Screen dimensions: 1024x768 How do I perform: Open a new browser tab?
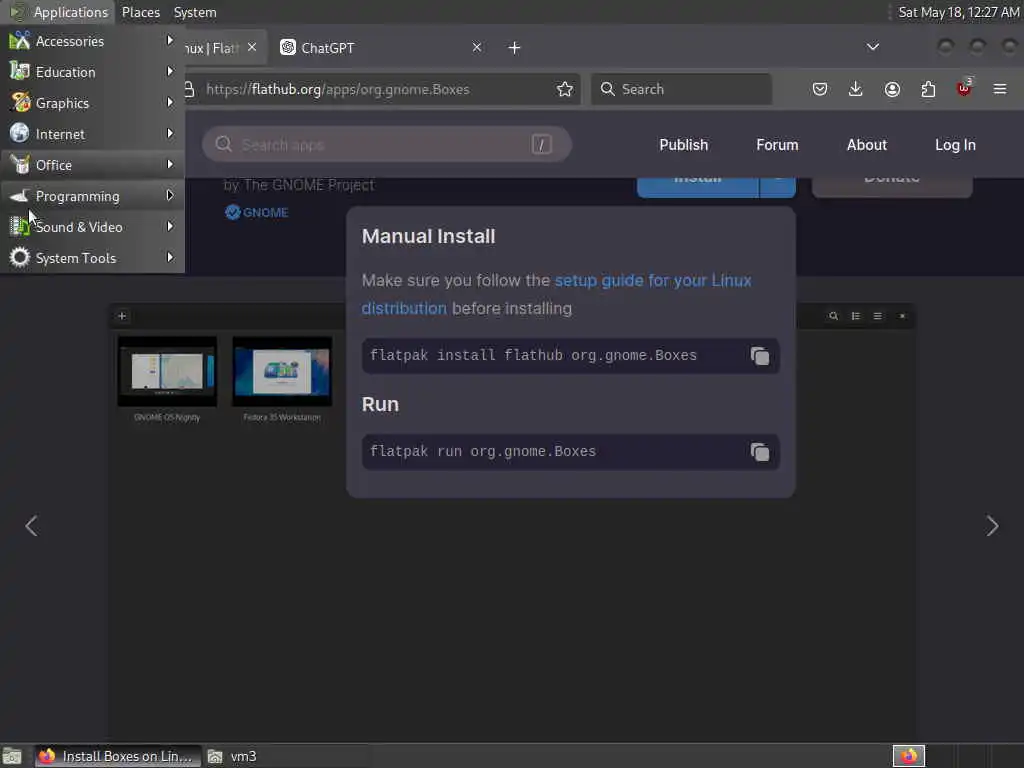514,48
